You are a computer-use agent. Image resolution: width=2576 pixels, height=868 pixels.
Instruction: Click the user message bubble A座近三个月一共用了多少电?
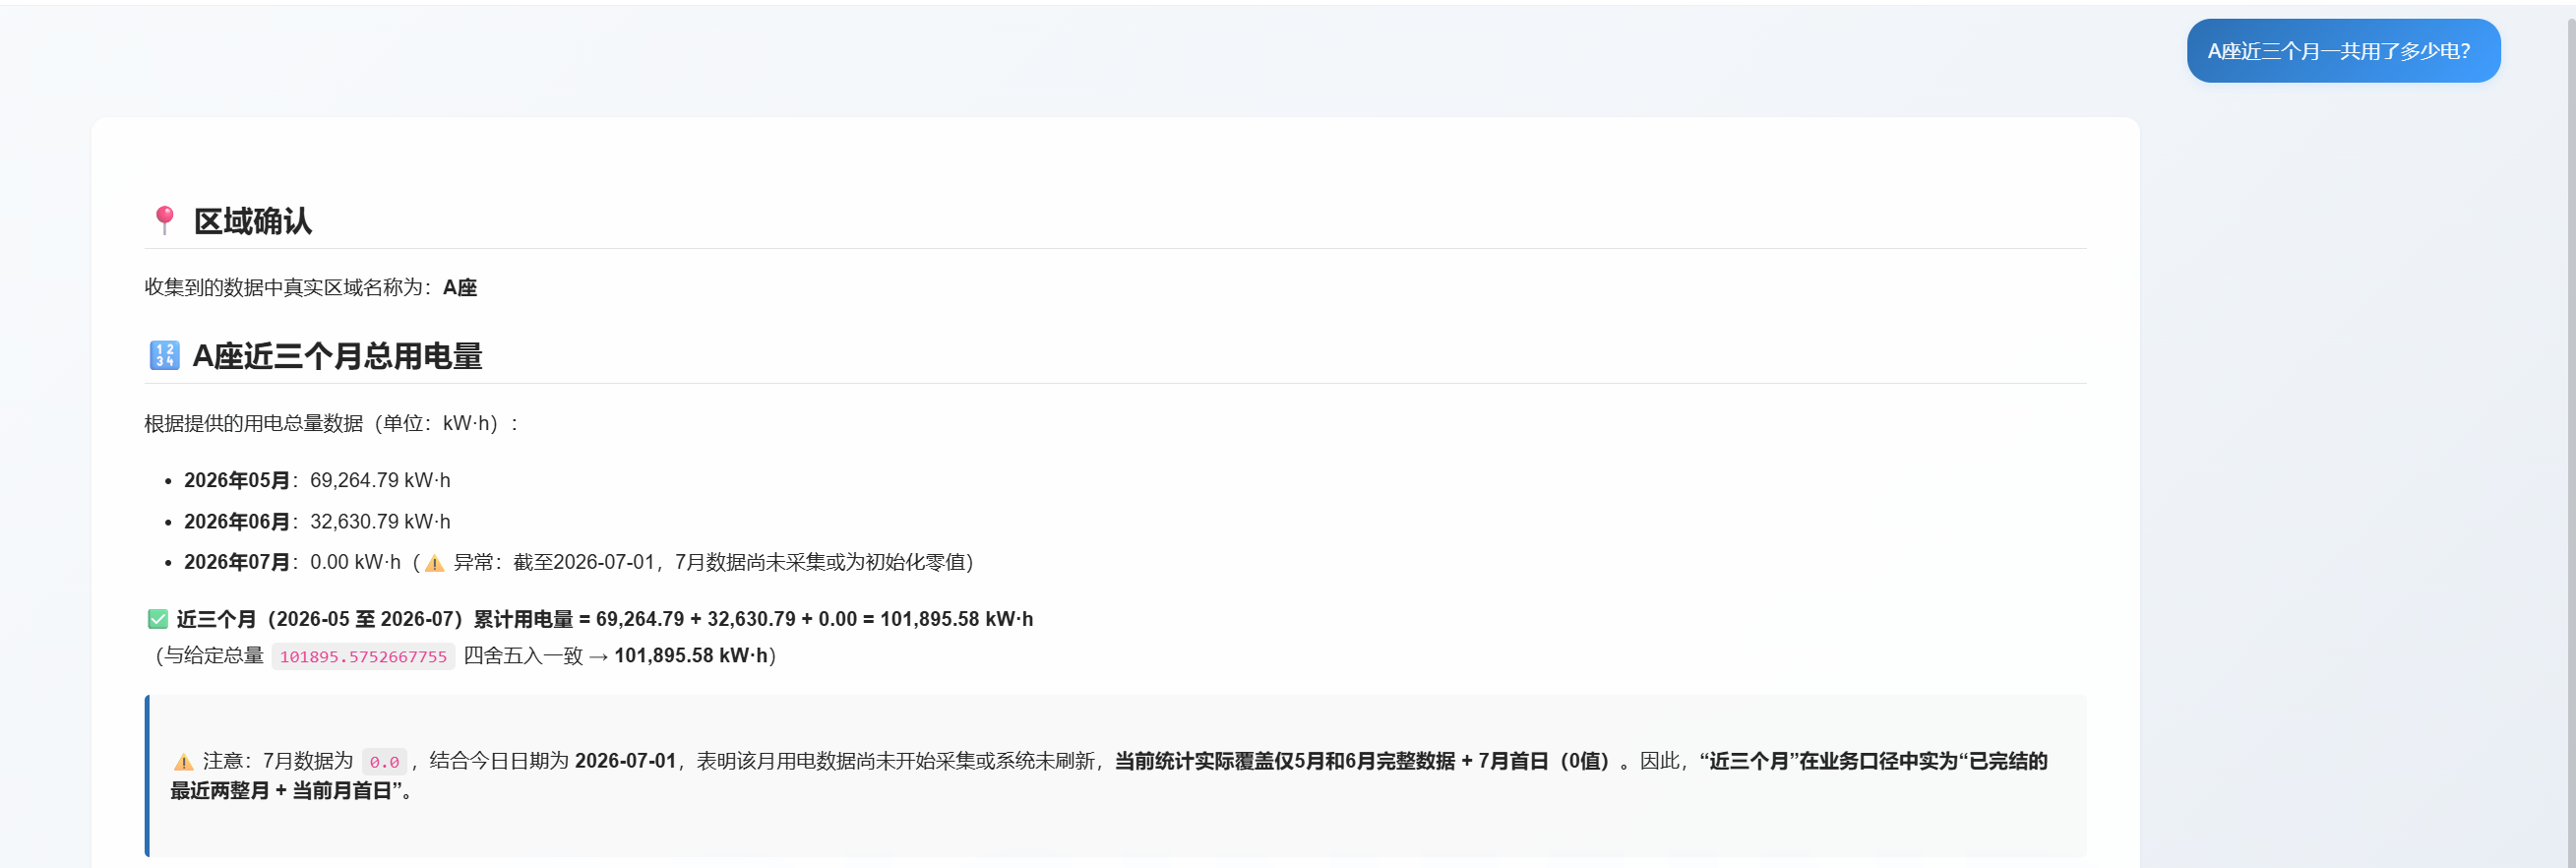coord(2343,51)
